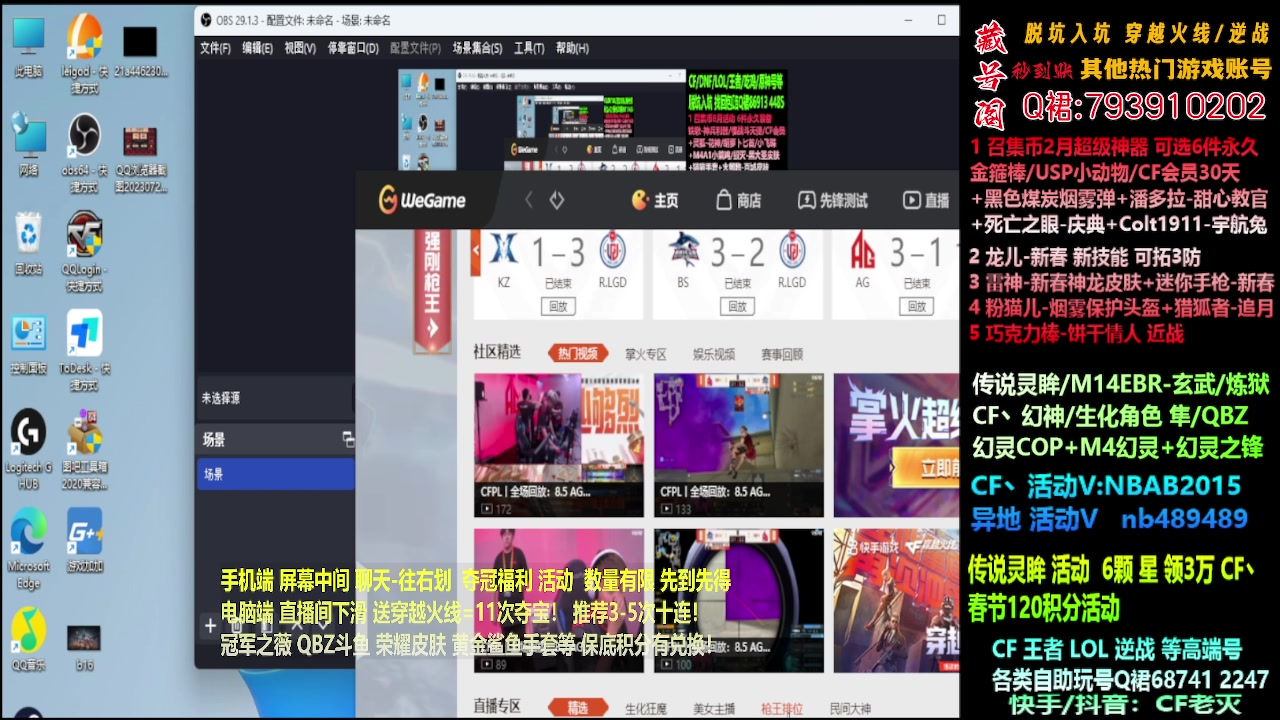
Task: Open the WeGame 商店 tab
Action: 739,200
